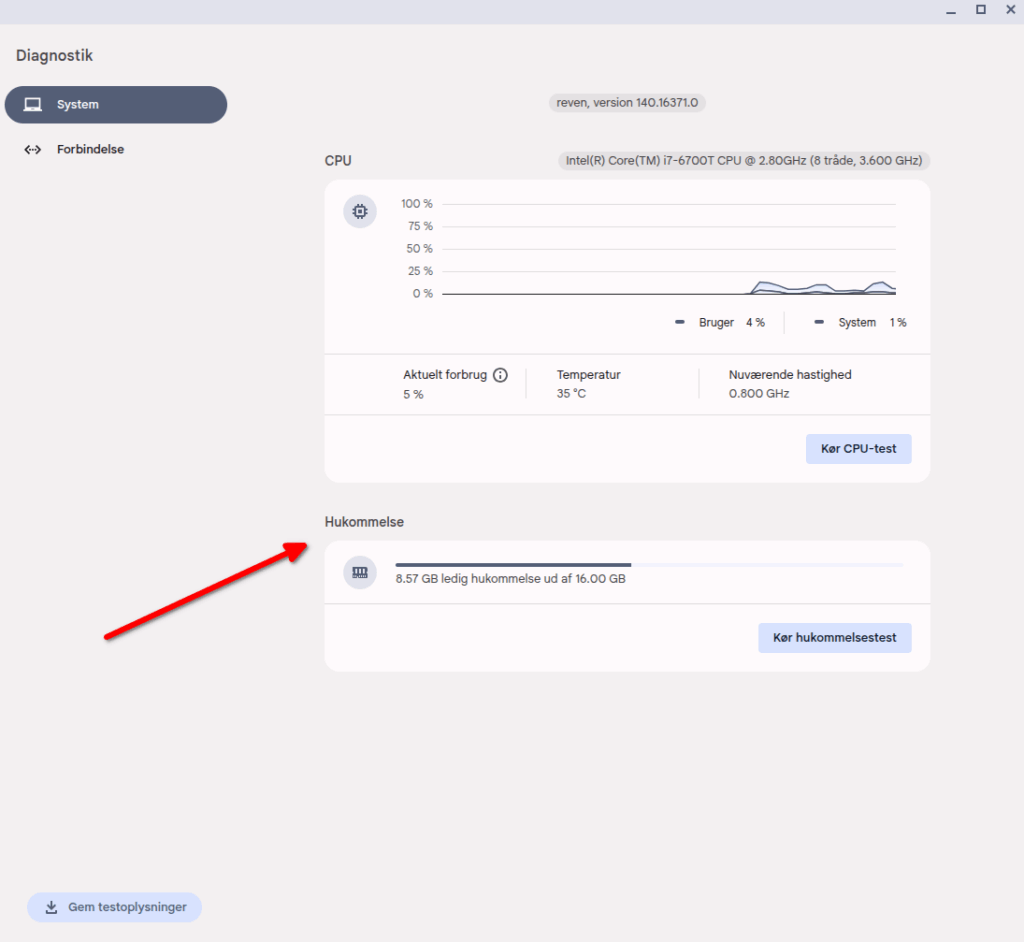Click the laptop icon beside System
The height and width of the screenshot is (942, 1024).
(33, 105)
